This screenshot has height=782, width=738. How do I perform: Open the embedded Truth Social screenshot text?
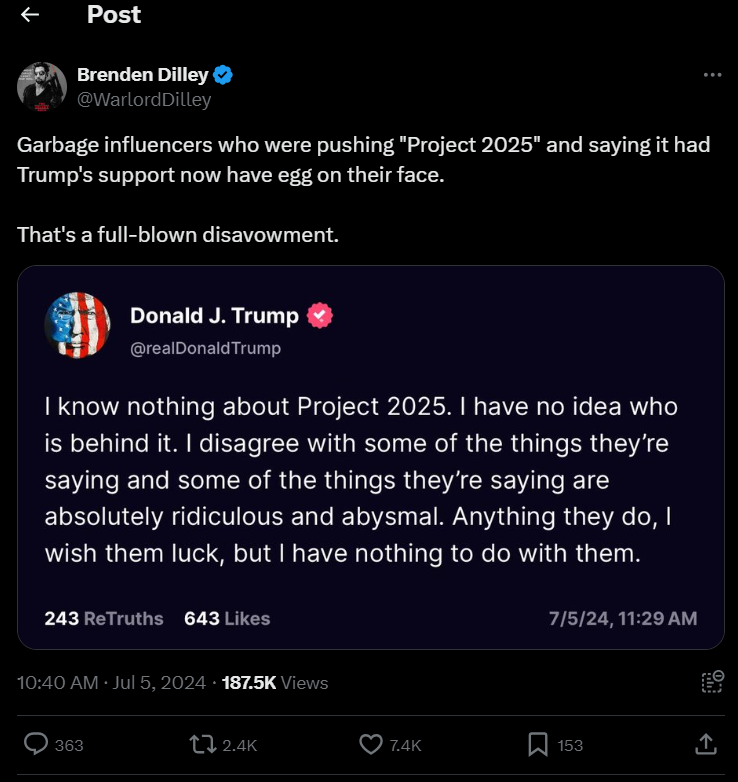coord(371,457)
